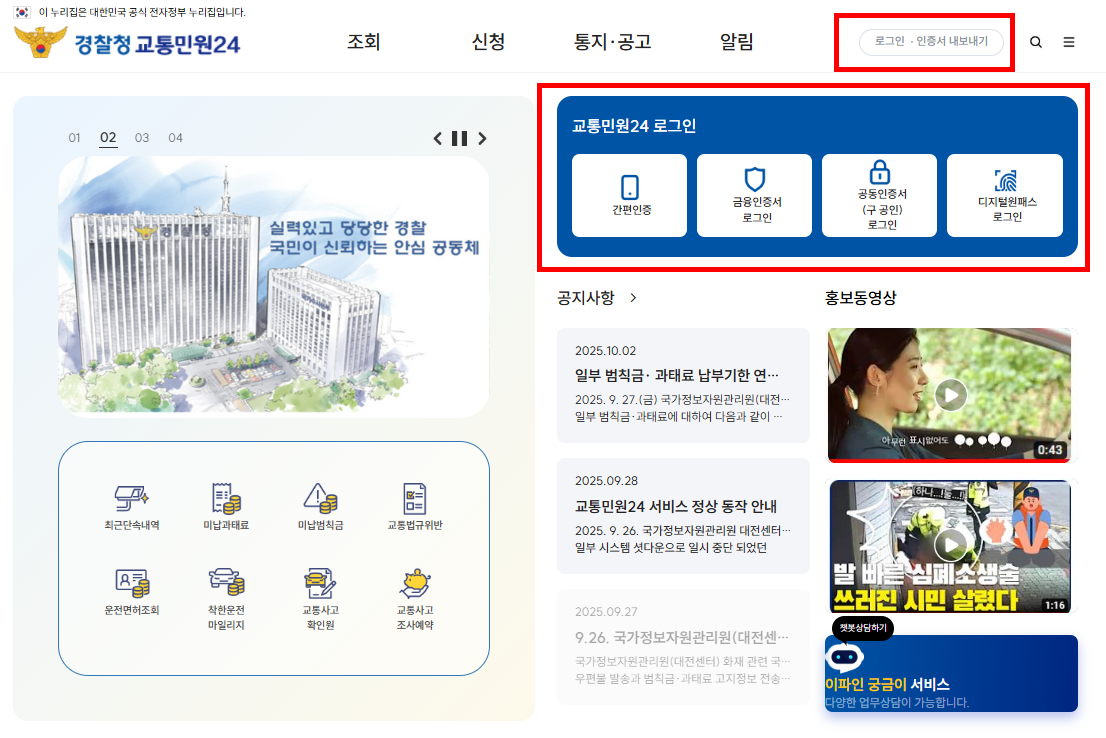Open the hamburger full menu icon
Image resolution: width=1106 pixels, height=738 pixels.
pyautogui.click(x=1069, y=42)
